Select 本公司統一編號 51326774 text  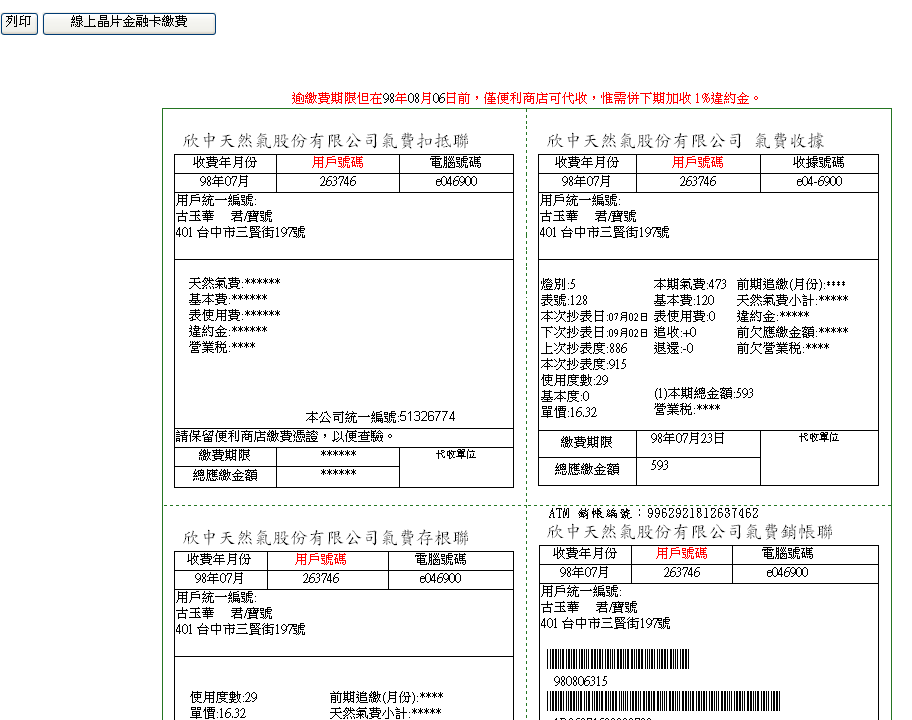coord(380,416)
